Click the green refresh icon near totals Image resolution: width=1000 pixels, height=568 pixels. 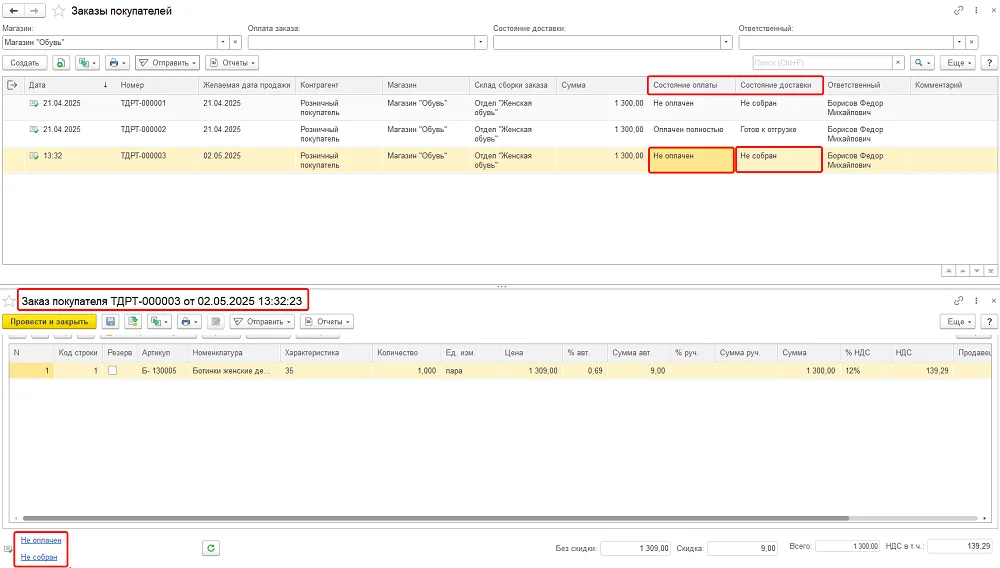[x=210, y=548]
